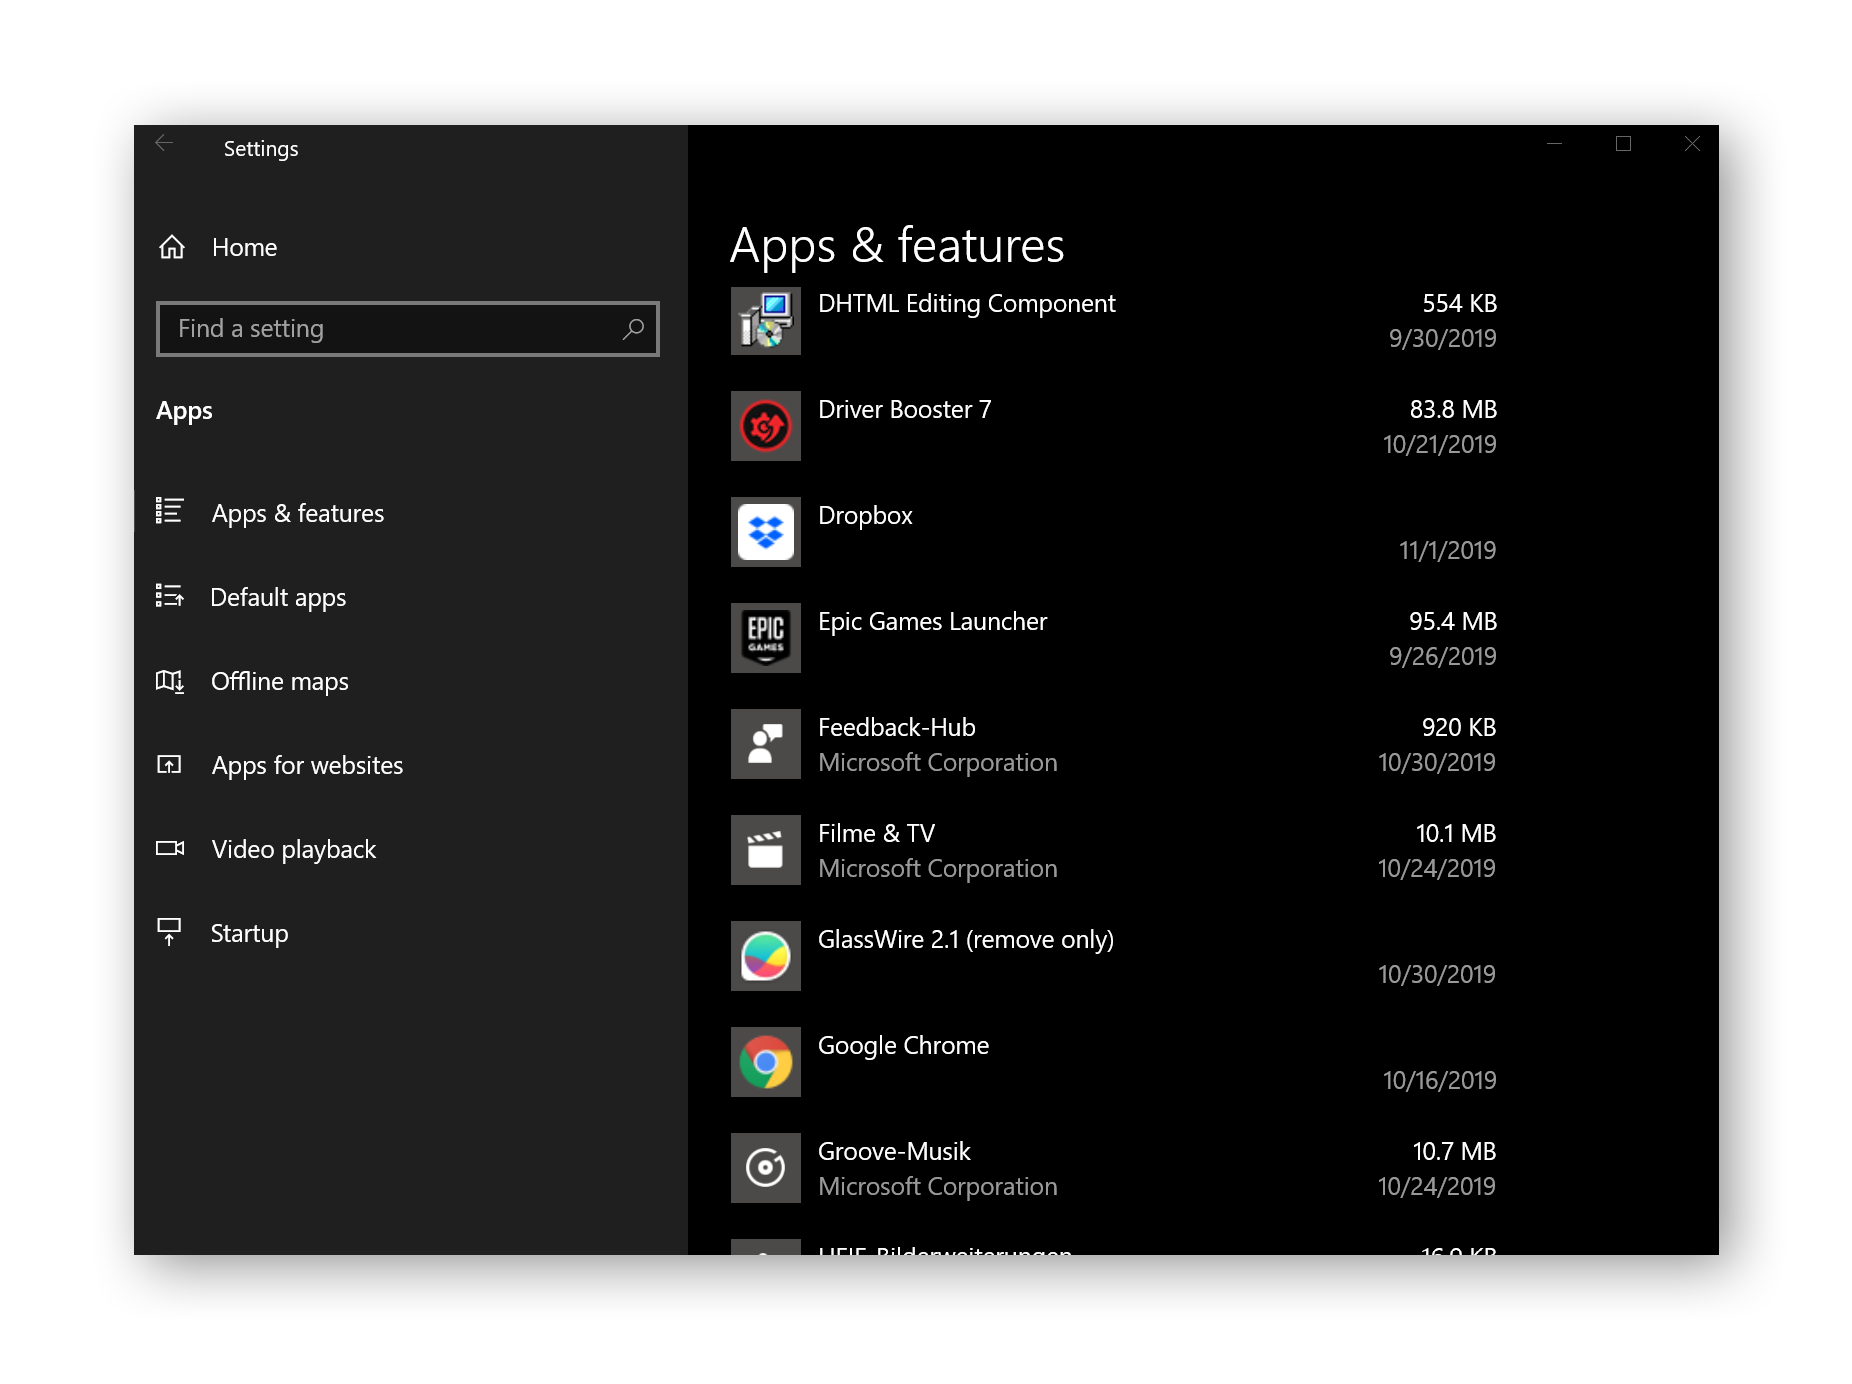Select the Feedback-Hub icon
Screen dimensions: 1852x1384
coord(766,744)
